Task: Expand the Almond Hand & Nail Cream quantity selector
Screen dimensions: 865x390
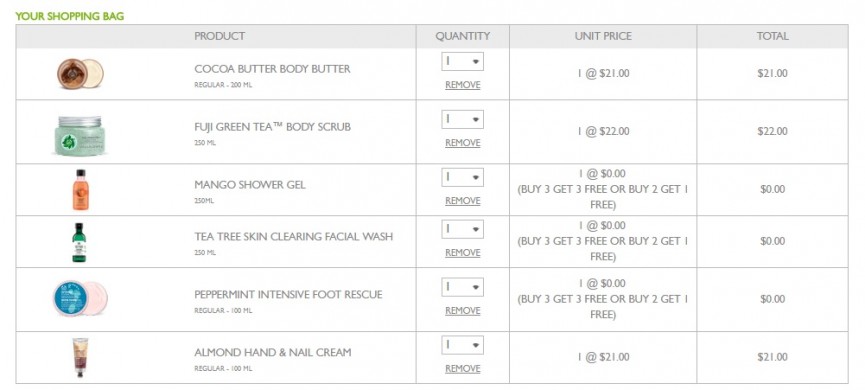Action: tap(462, 345)
